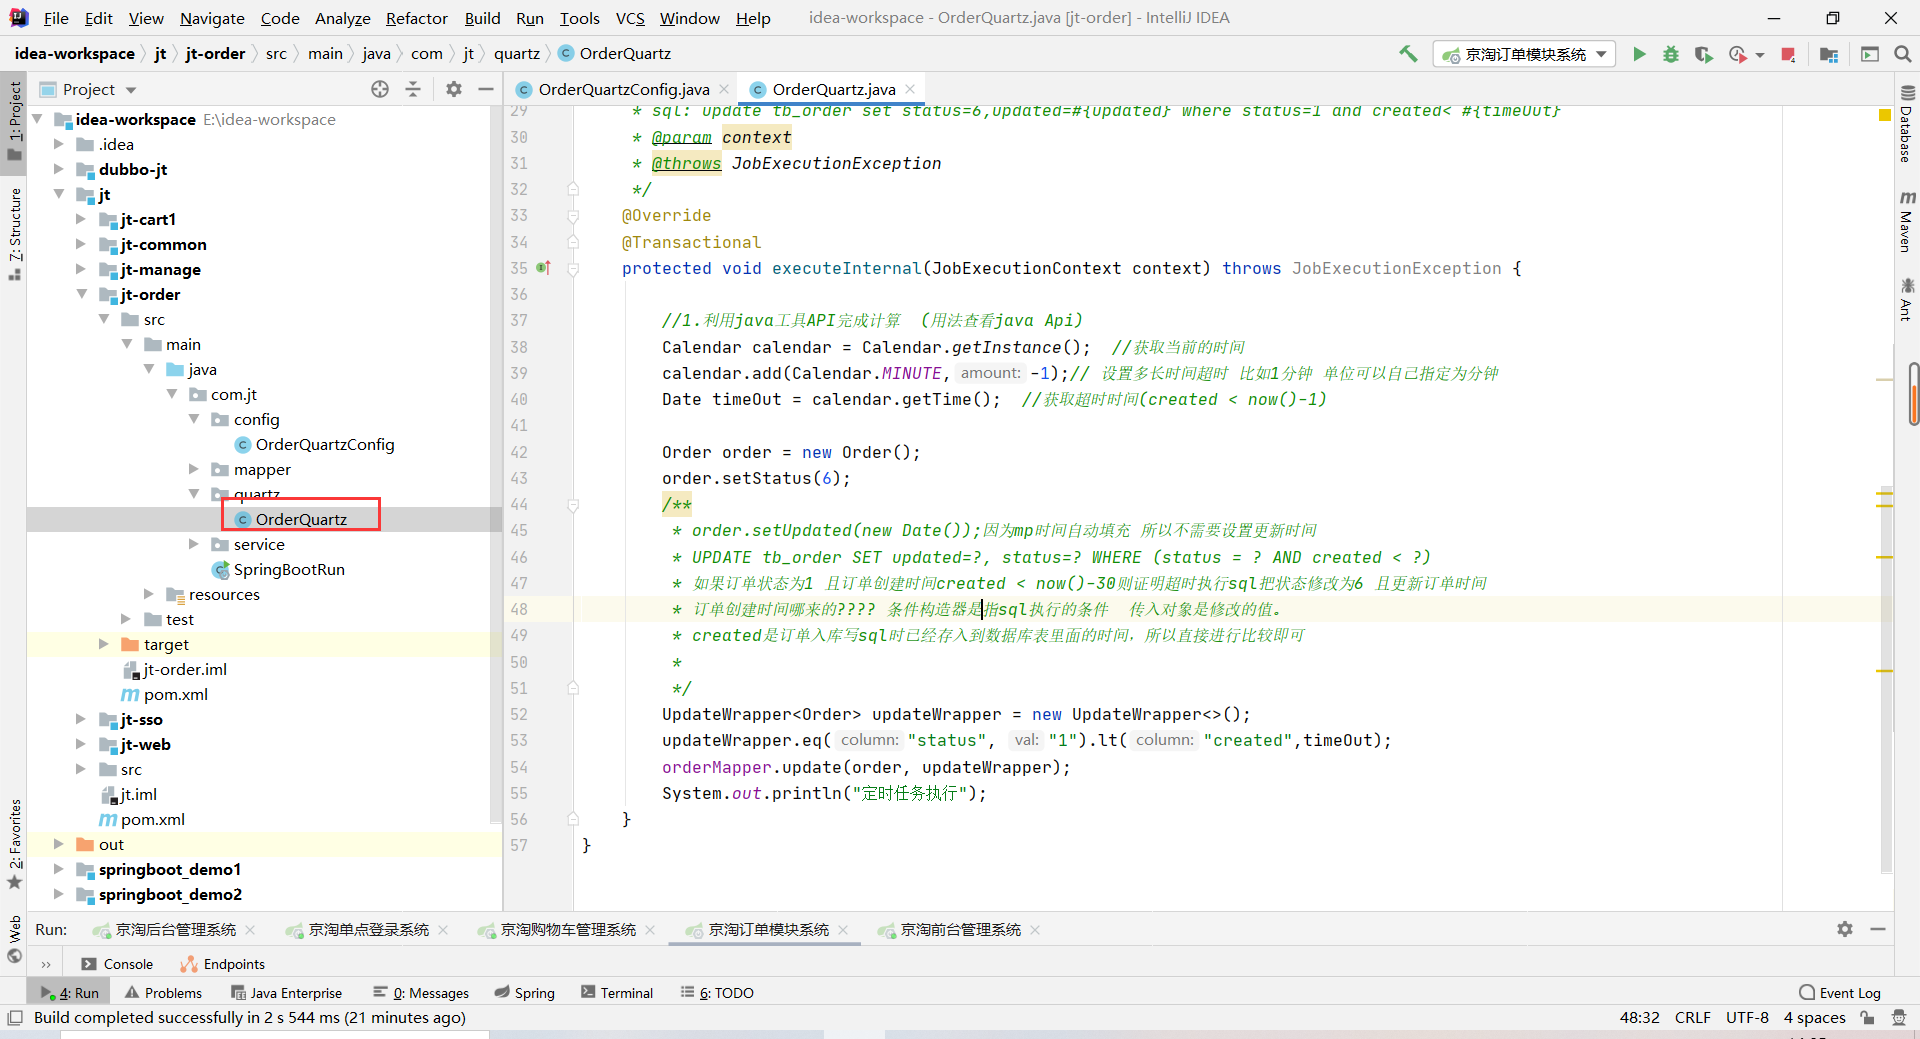Change UTF-8 file encoding in status bar

tap(1746, 1018)
